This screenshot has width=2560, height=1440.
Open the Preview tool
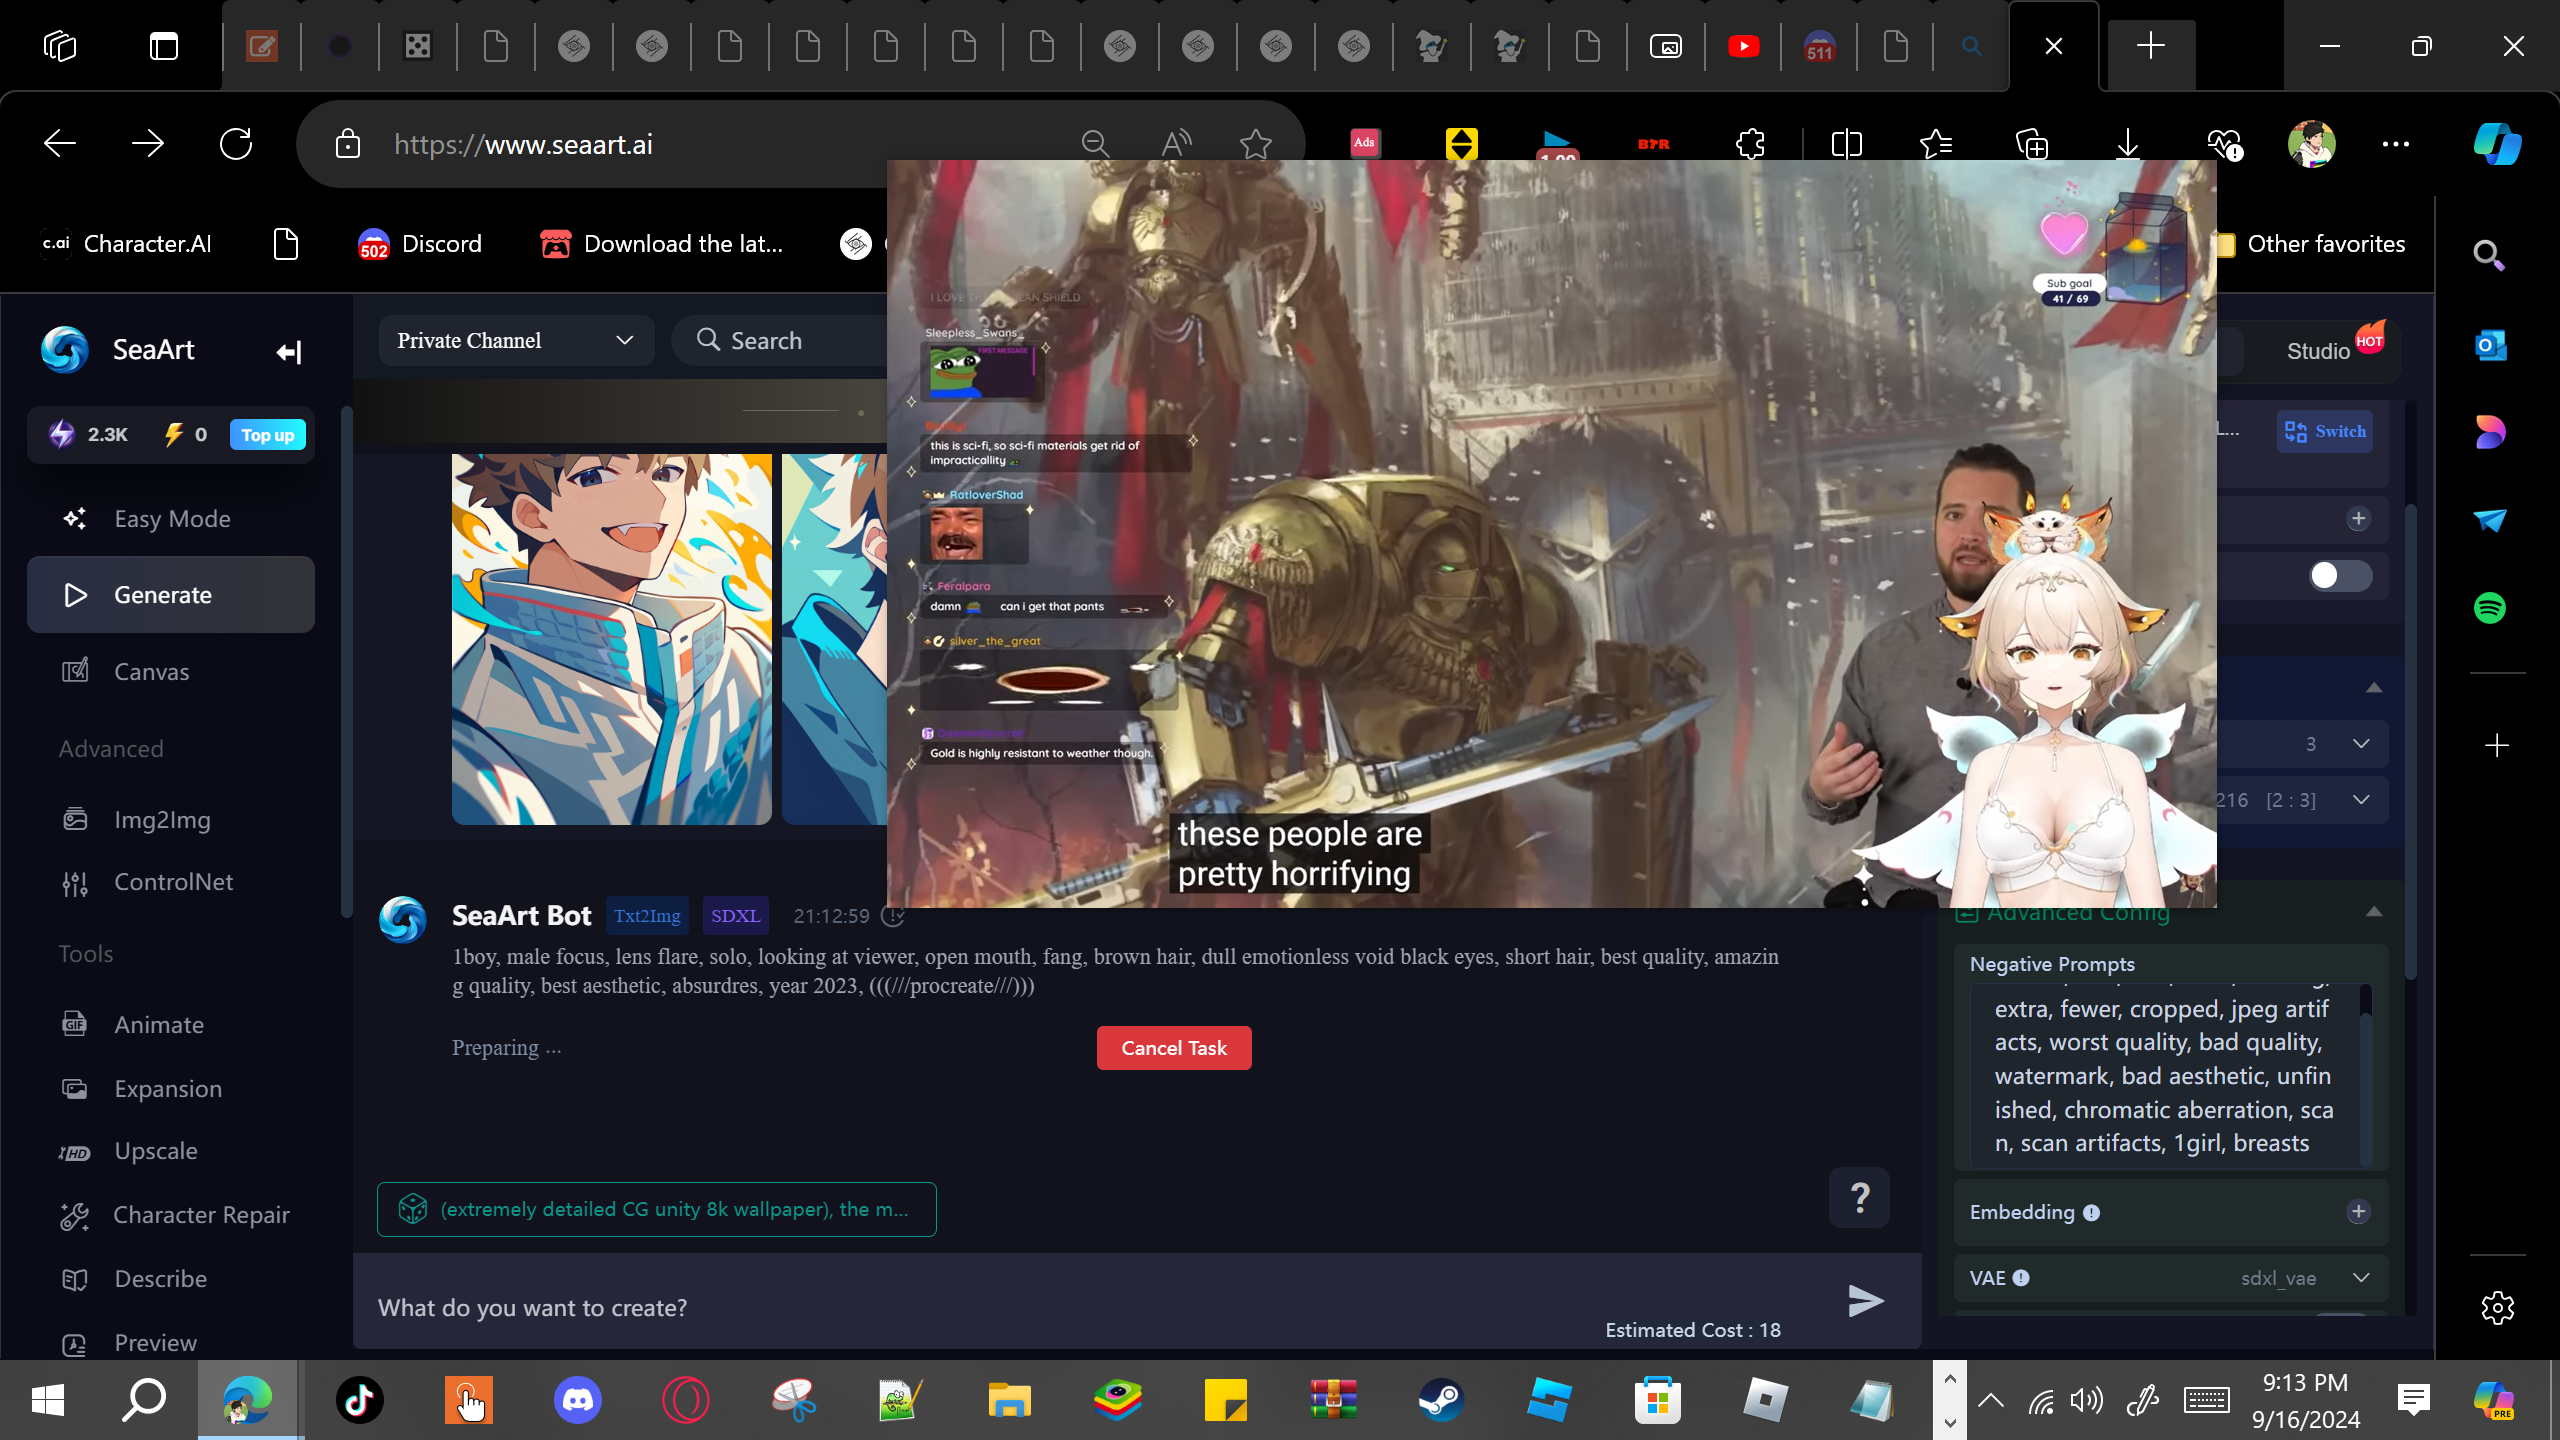tap(171, 1343)
